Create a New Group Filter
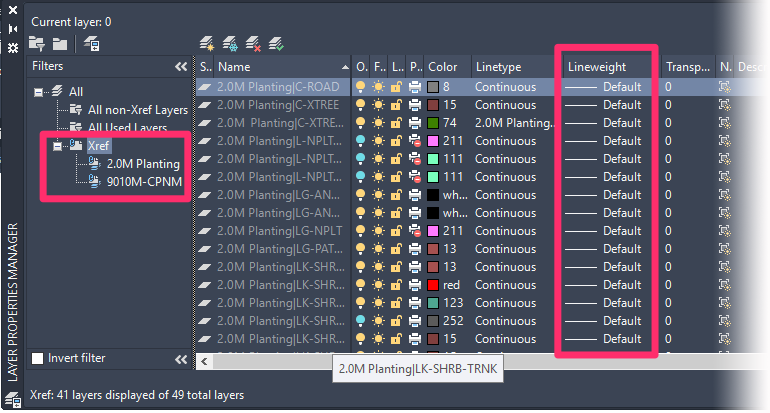This screenshot has height=413, width=770. [60, 44]
